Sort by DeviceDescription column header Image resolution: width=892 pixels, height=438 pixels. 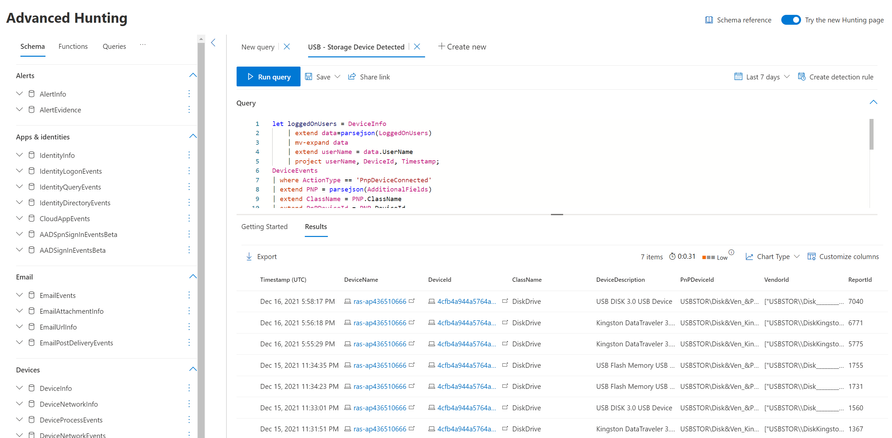click(x=621, y=280)
